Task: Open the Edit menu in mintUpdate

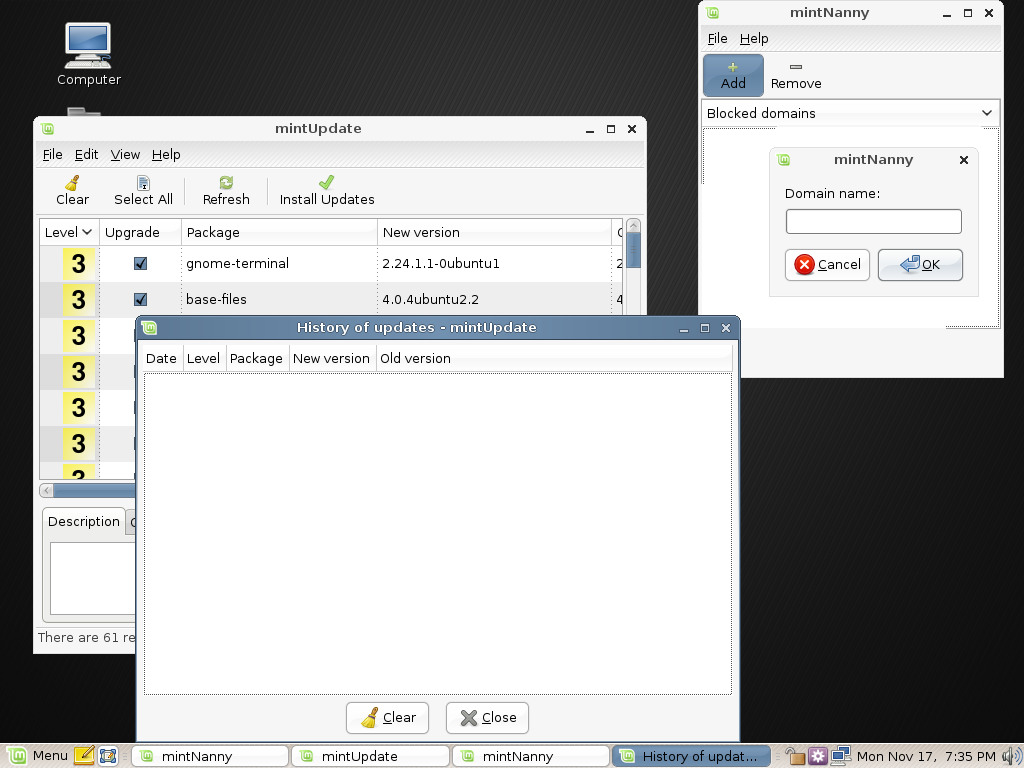Action: pos(86,155)
